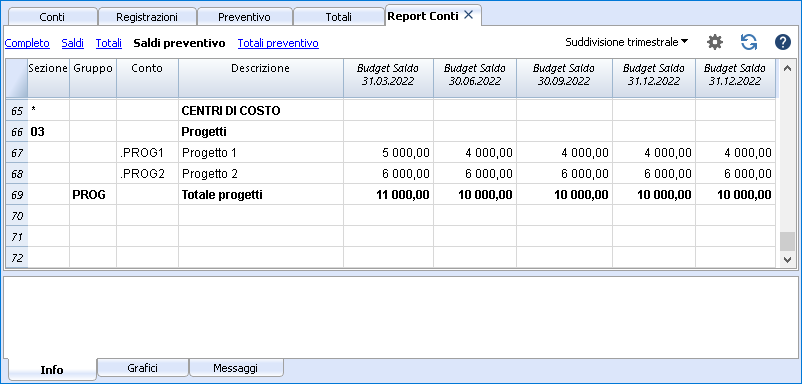Switch to the Preventivo tab
Image resolution: width=802 pixels, height=384 pixels.
click(244, 17)
